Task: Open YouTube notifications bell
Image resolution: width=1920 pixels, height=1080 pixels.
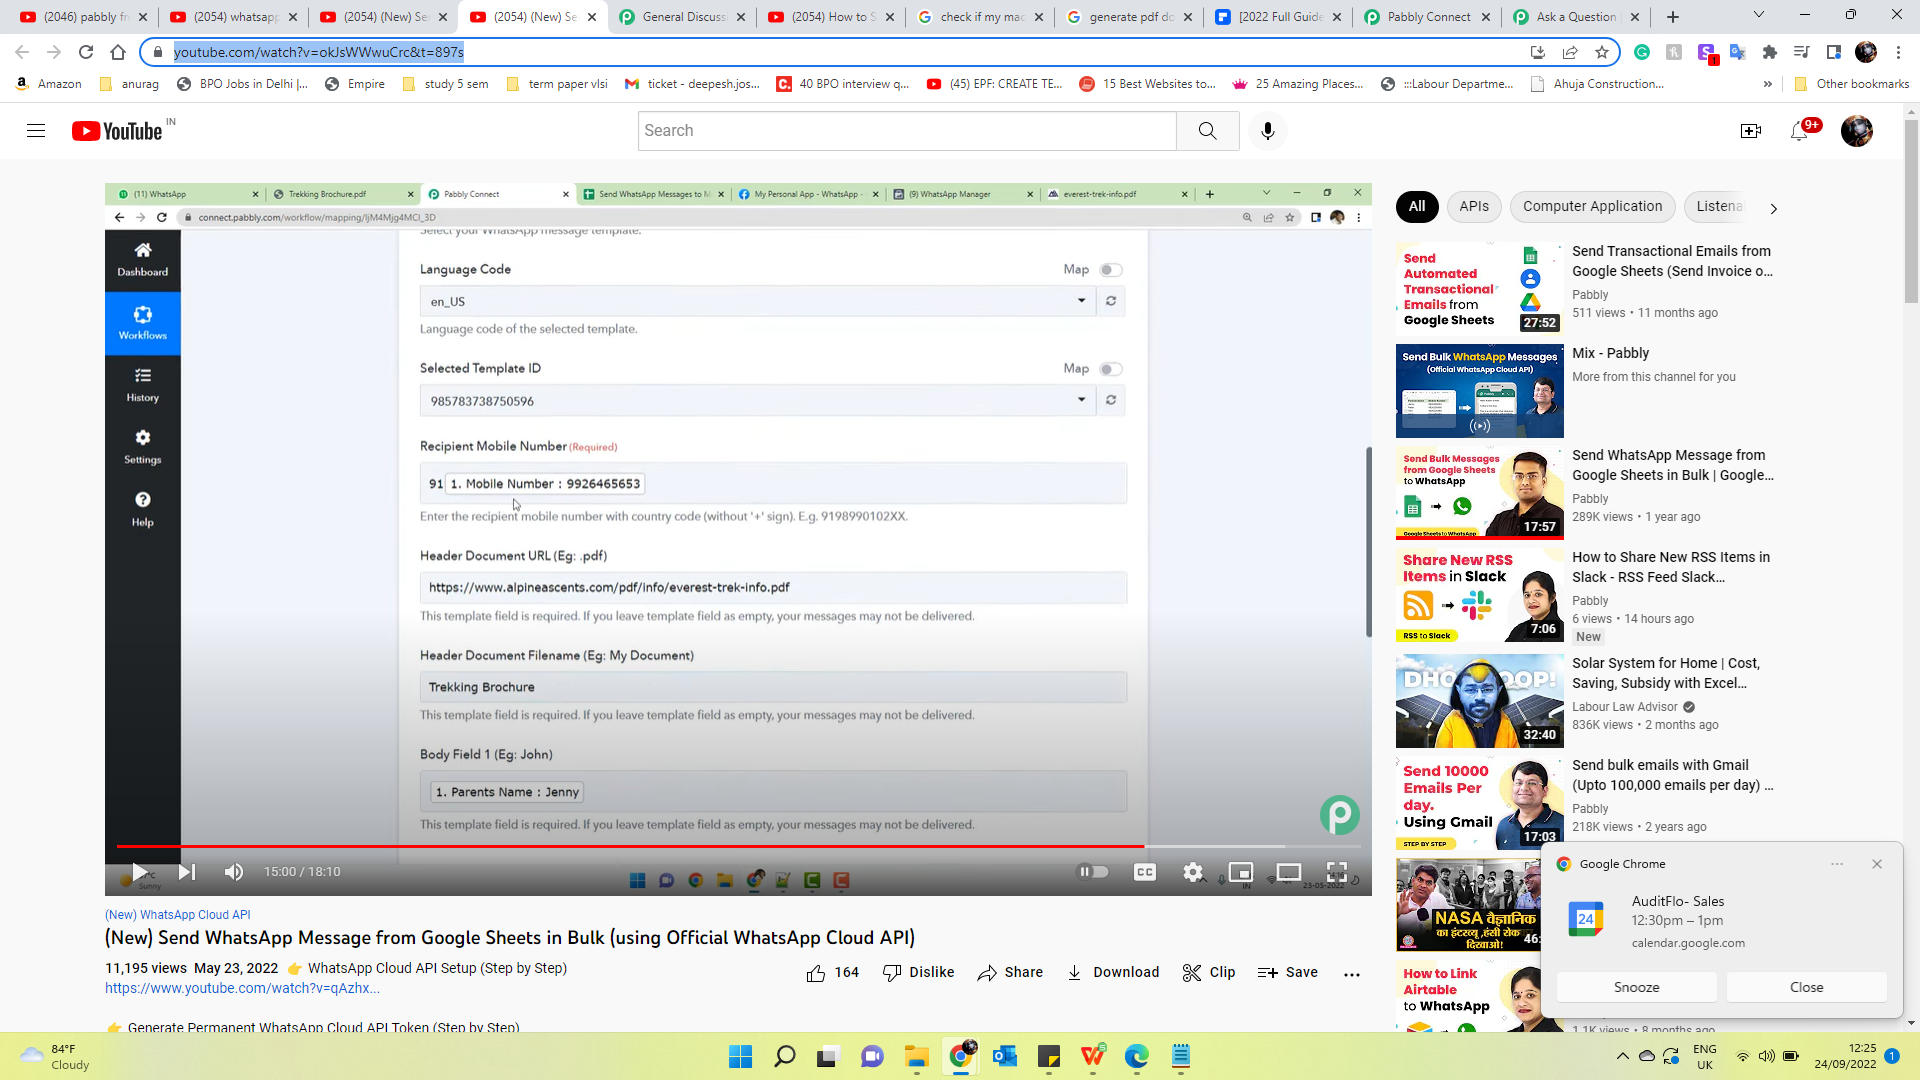Action: click(x=1799, y=131)
